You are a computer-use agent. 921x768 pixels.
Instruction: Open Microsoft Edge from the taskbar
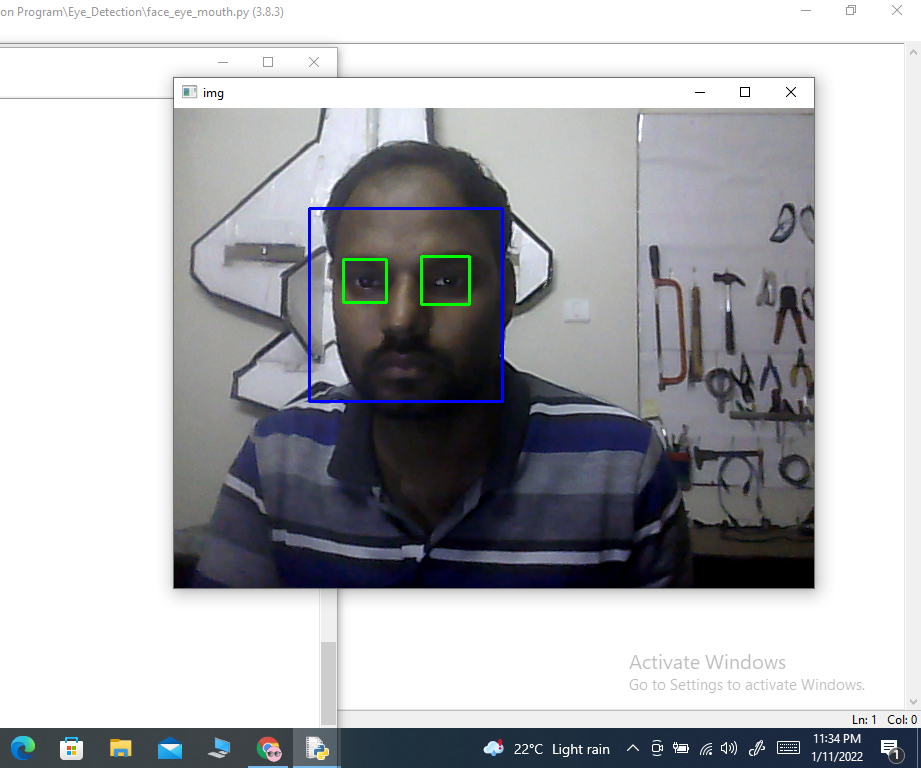click(x=22, y=747)
